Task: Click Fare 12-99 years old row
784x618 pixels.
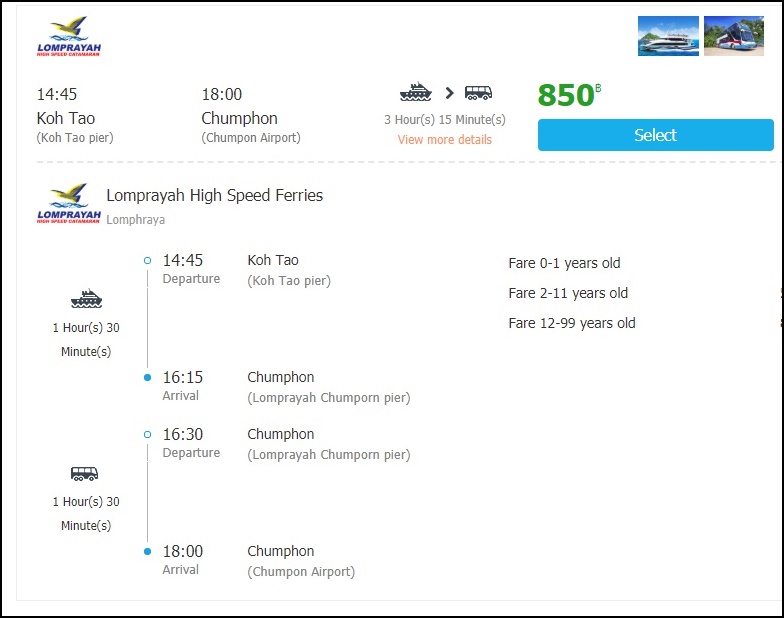Action: [x=571, y=323]
